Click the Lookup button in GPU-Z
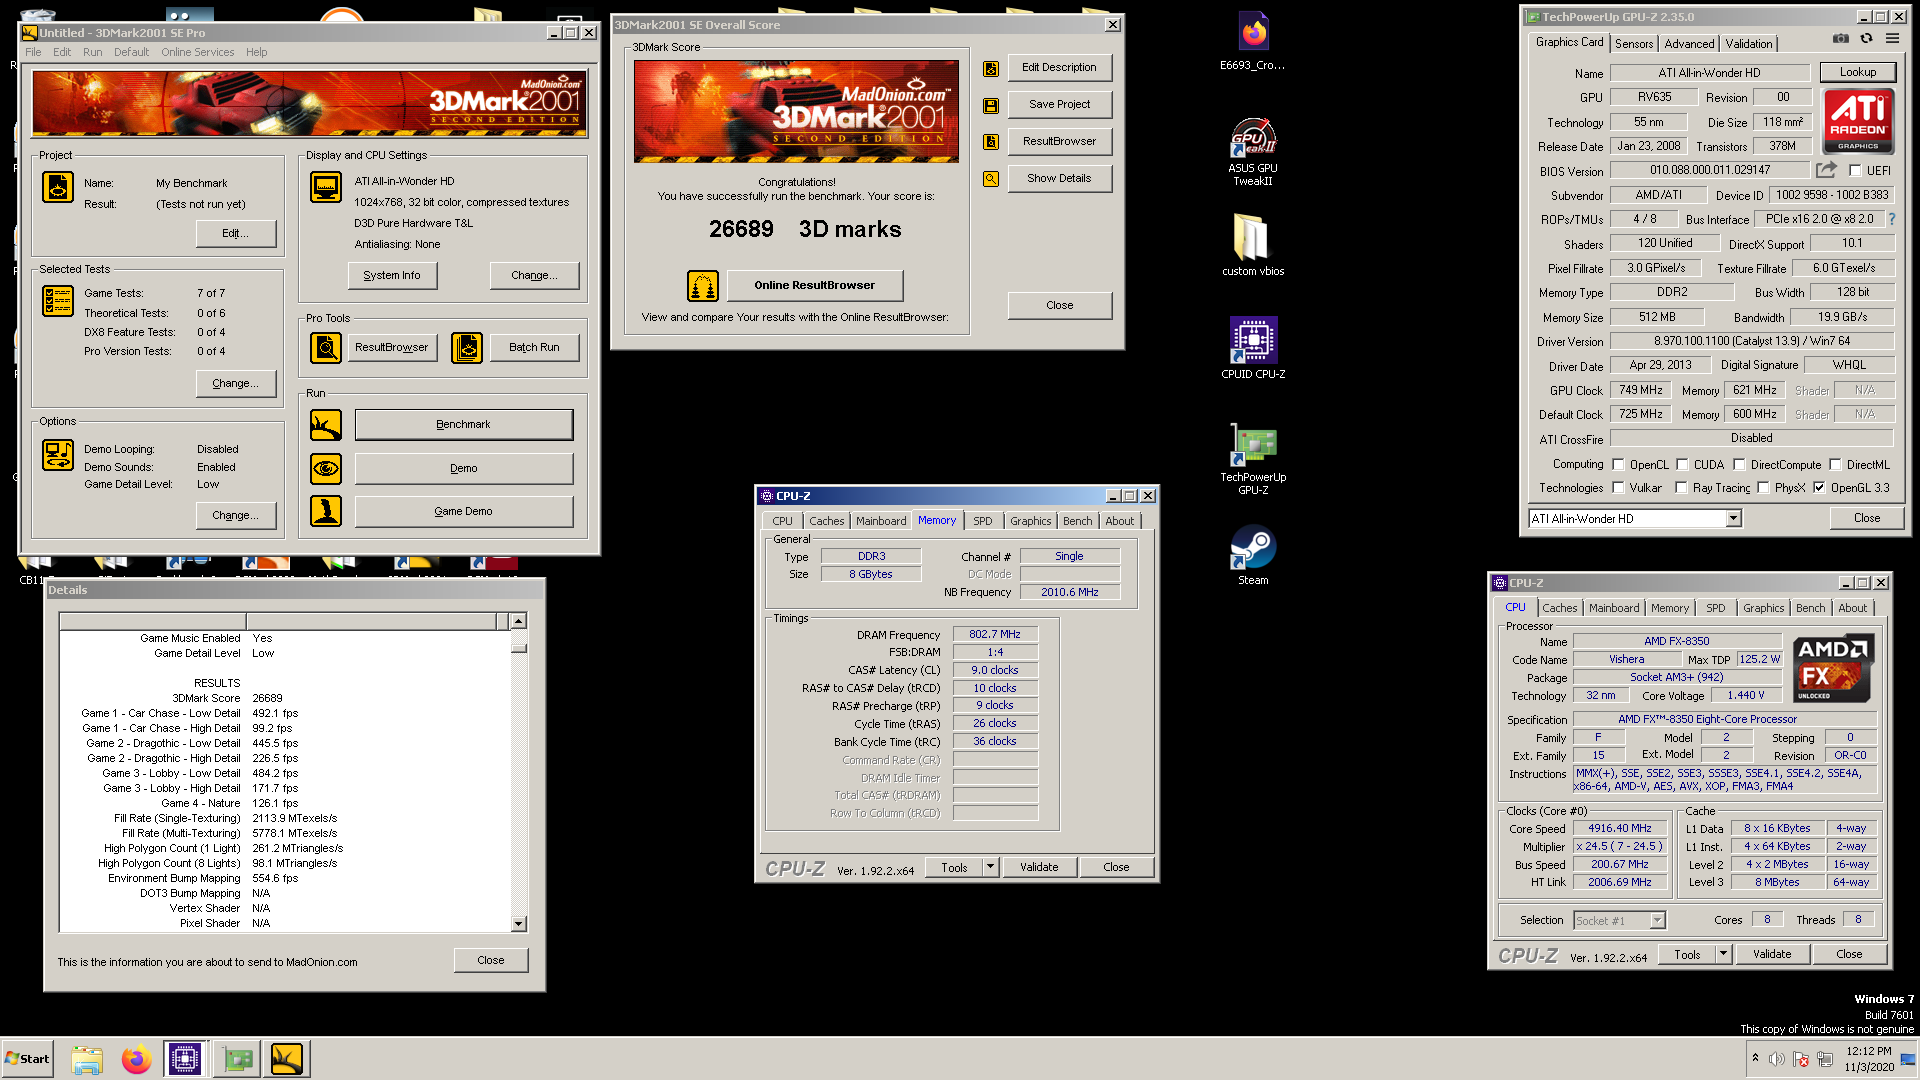This screenshot has height=1080, width=1920. (x=1857, y=72)
